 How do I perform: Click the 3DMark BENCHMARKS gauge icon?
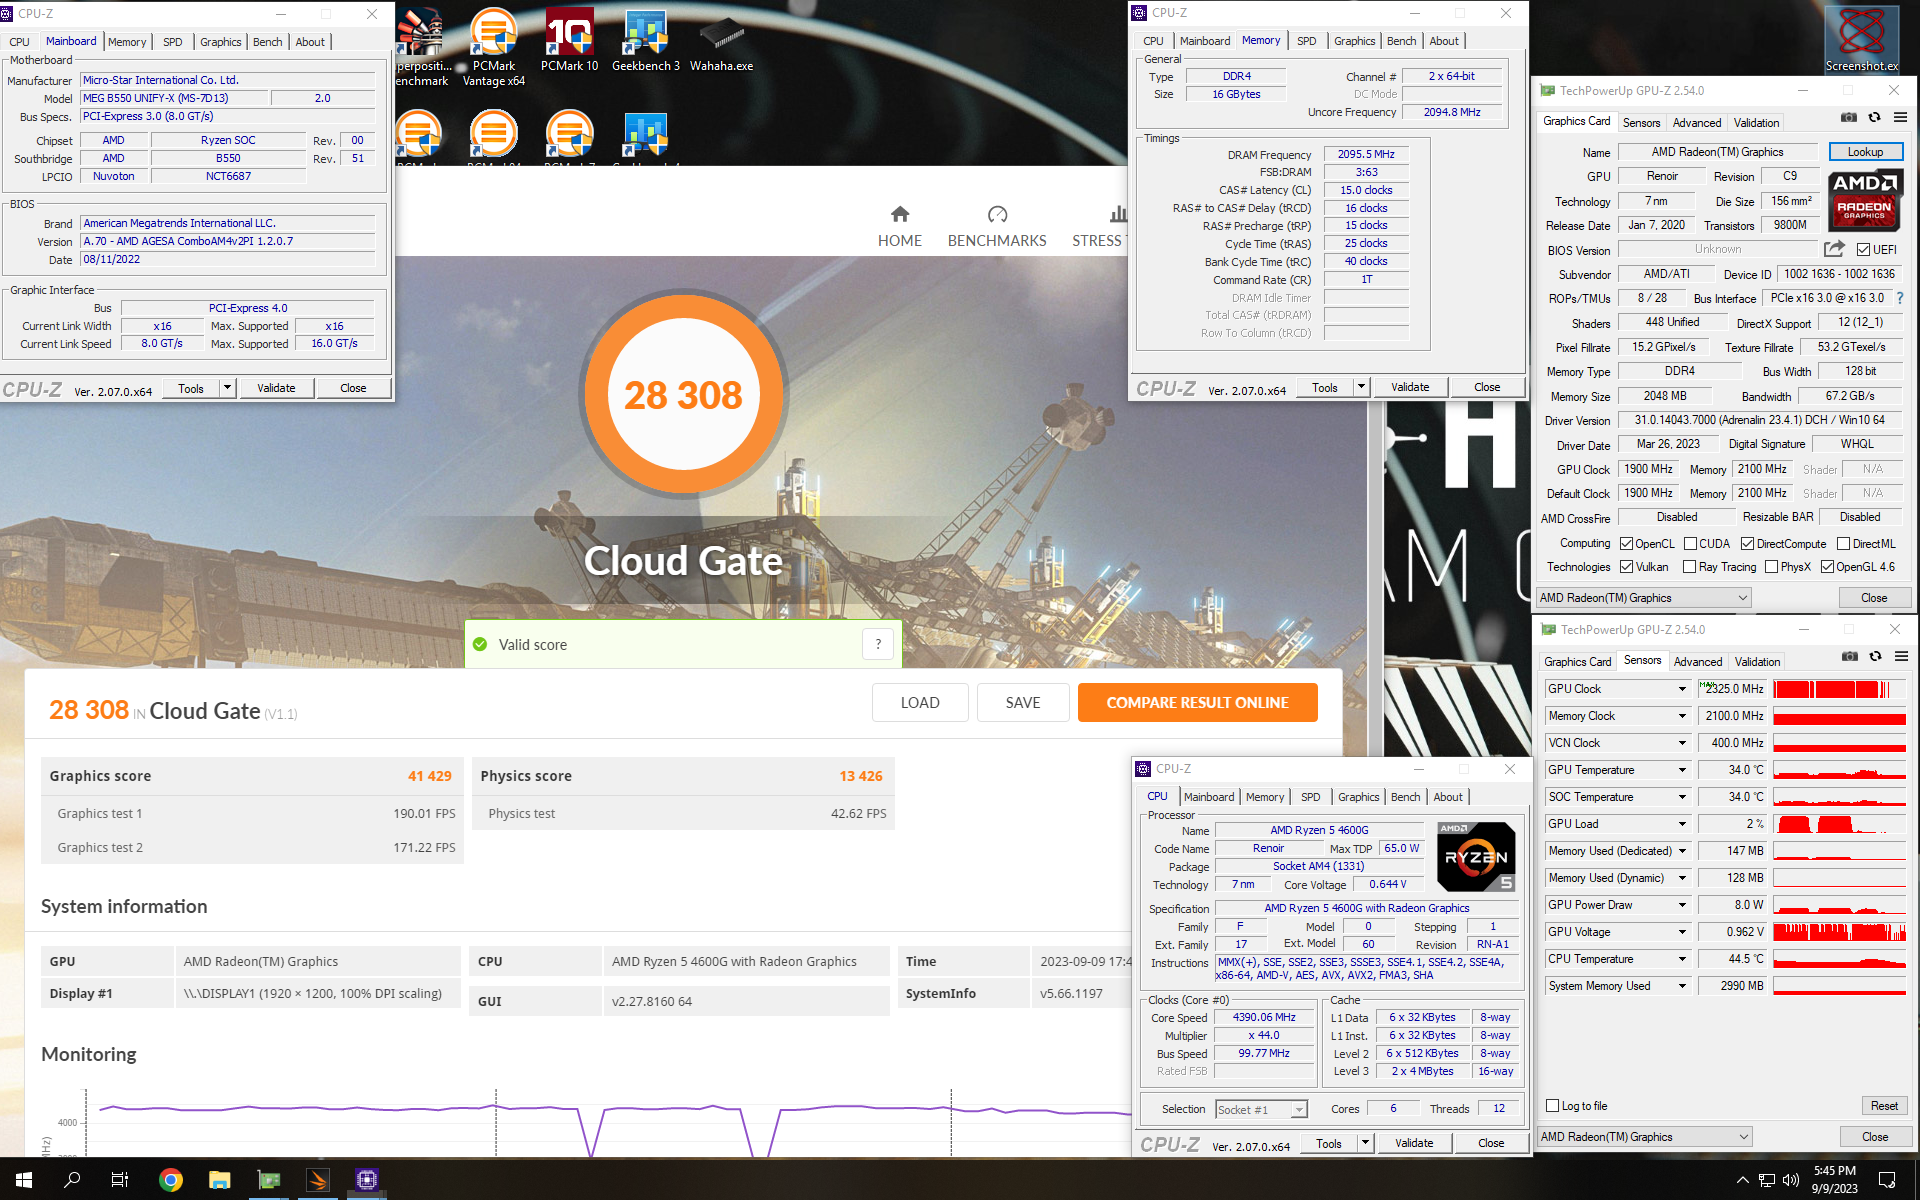click(997, 214)
